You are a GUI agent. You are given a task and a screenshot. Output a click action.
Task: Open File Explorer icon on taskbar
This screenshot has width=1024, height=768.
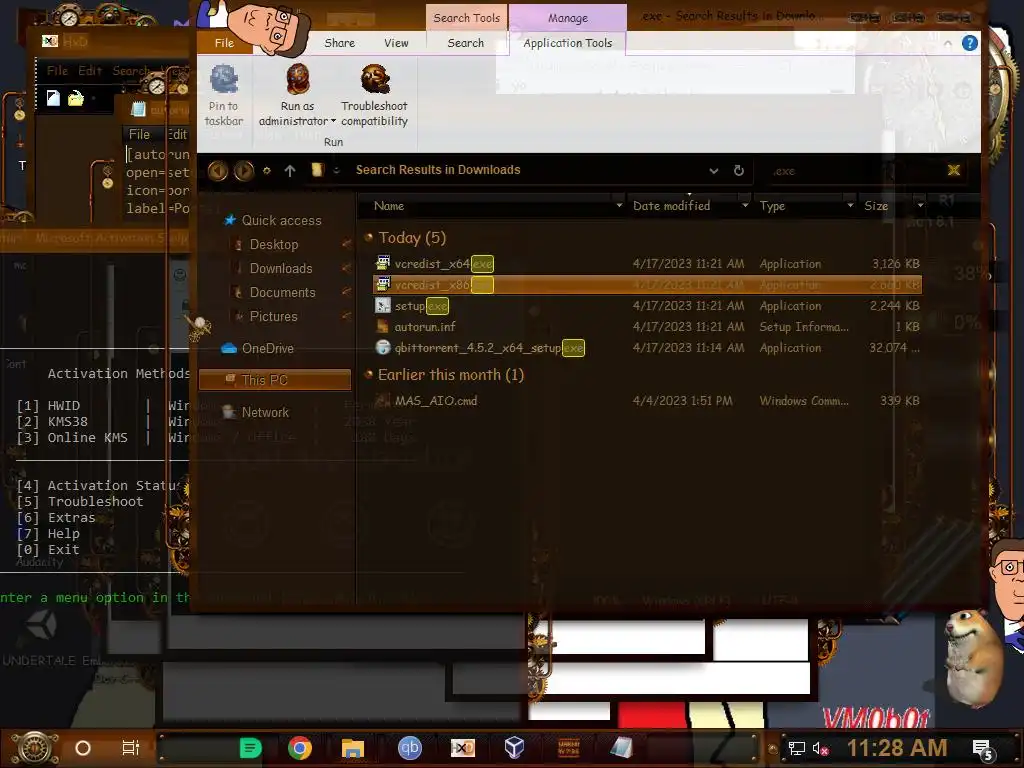coord(353,748)
